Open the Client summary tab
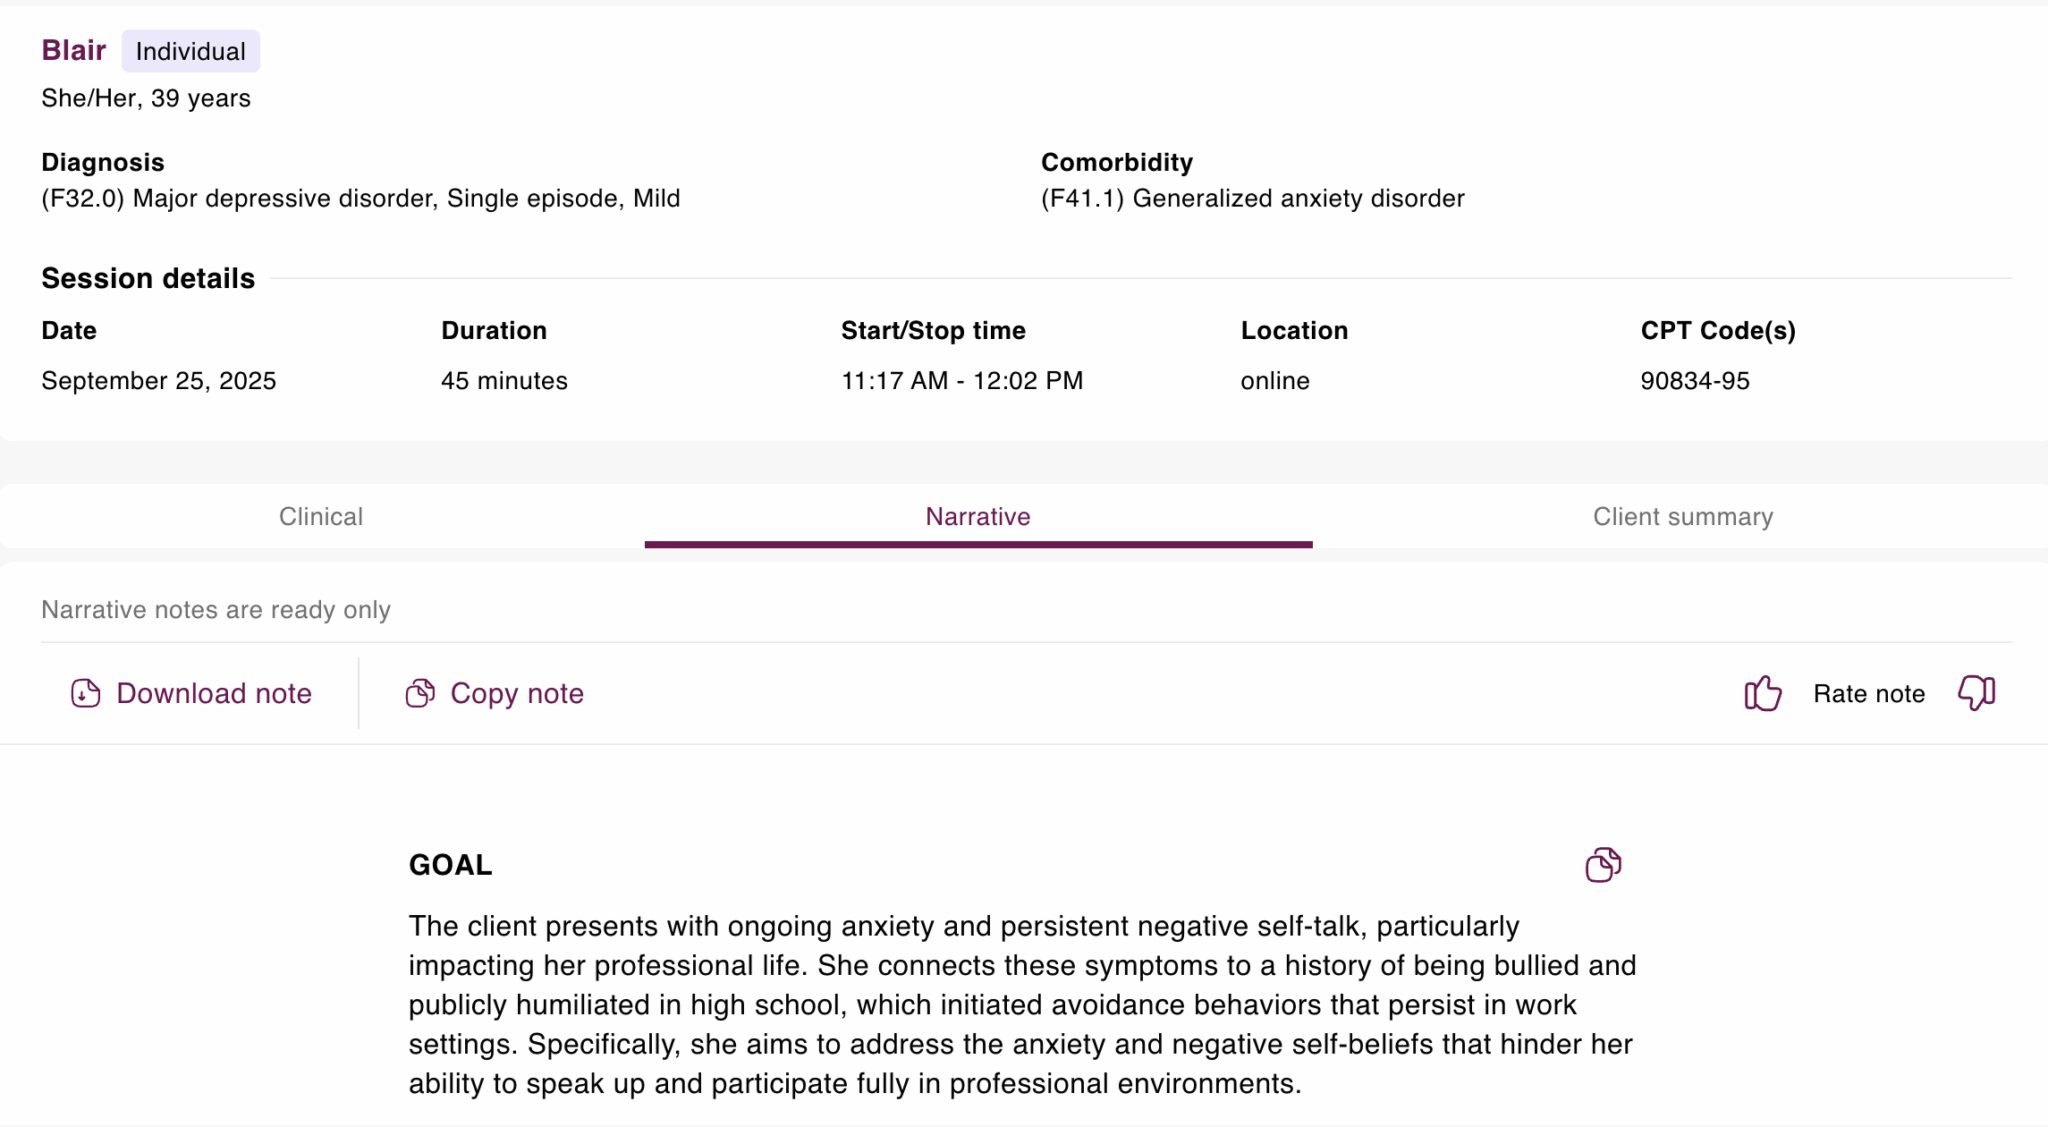Screen dimensions: 2048x1127 pyautogui.click(x=1683, y=517)
